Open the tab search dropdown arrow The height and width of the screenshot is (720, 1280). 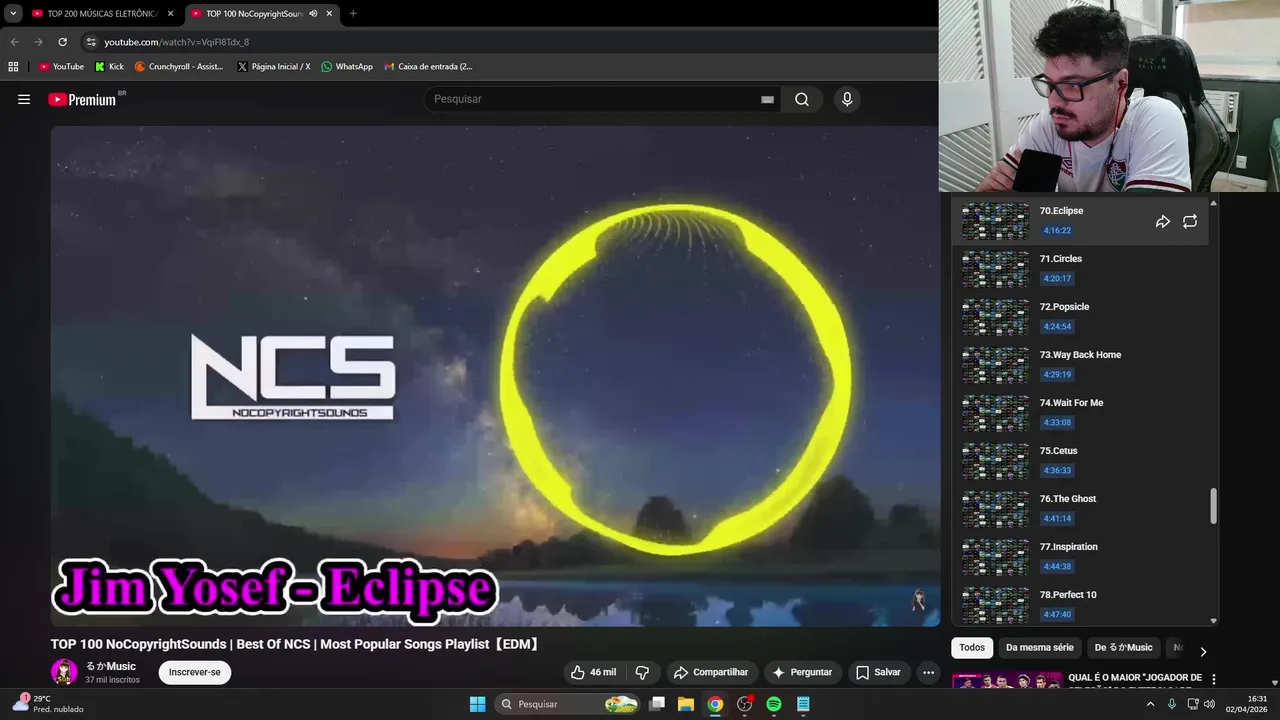click(13, 13)
